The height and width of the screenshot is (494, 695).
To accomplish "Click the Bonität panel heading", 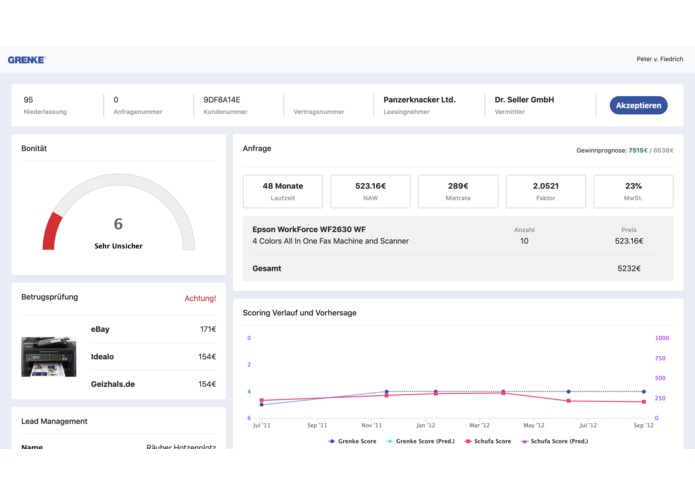I will (x=34, y=148).
